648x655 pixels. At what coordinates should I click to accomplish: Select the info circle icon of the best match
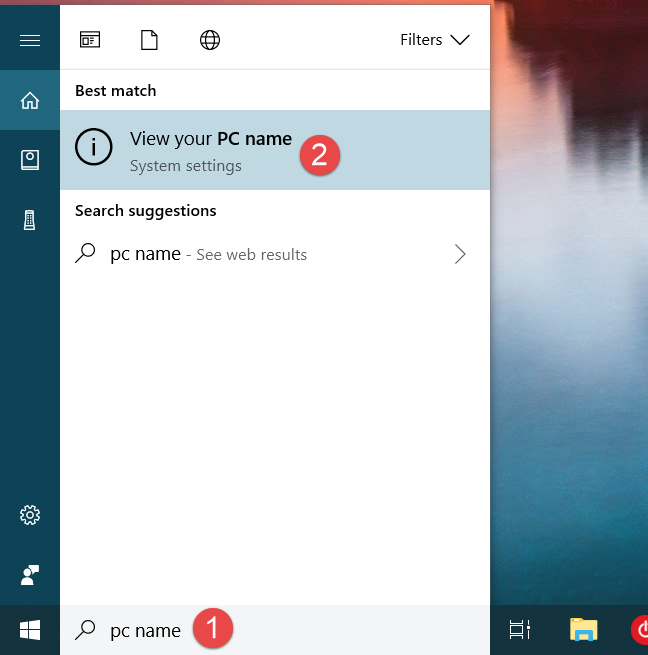(94, 147)
